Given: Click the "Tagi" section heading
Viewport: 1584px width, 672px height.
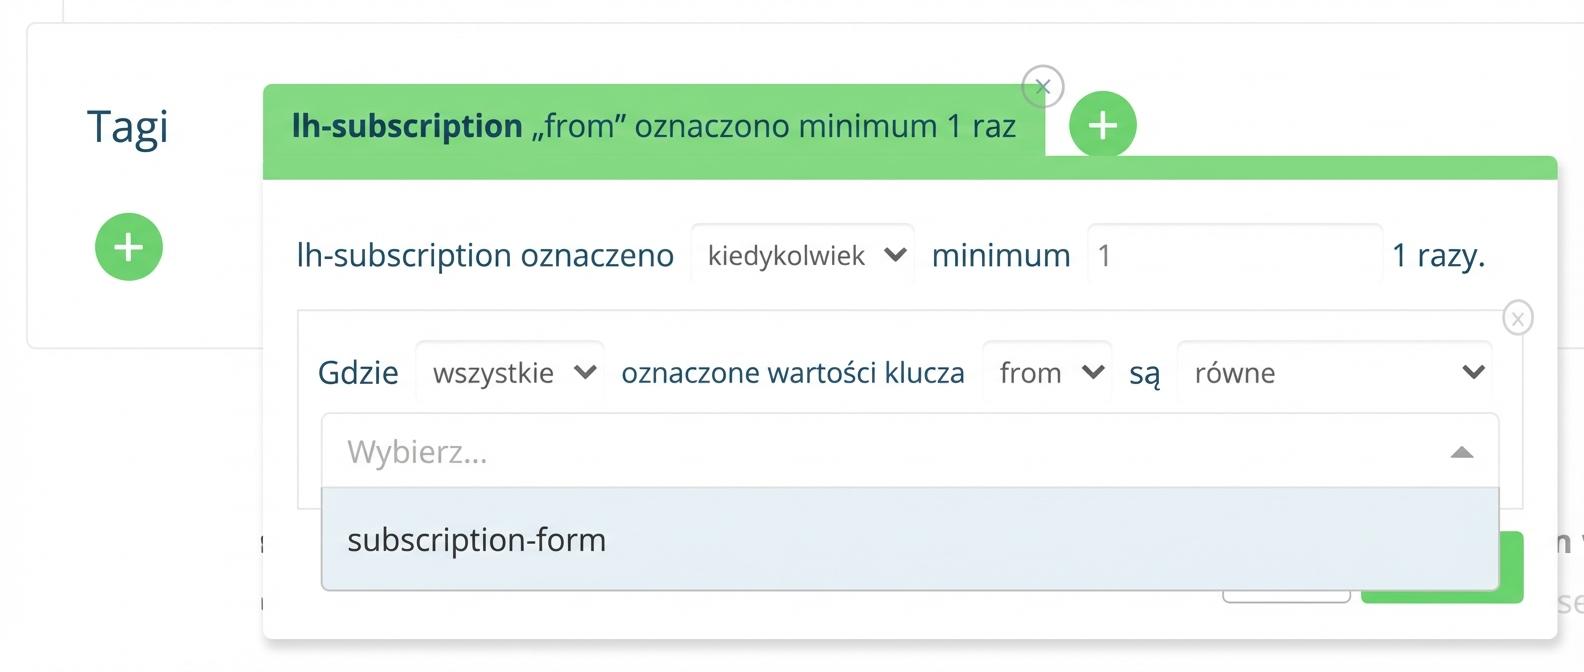Looking at the screenshot, I should pyautogui.click(x=128, y=127).
